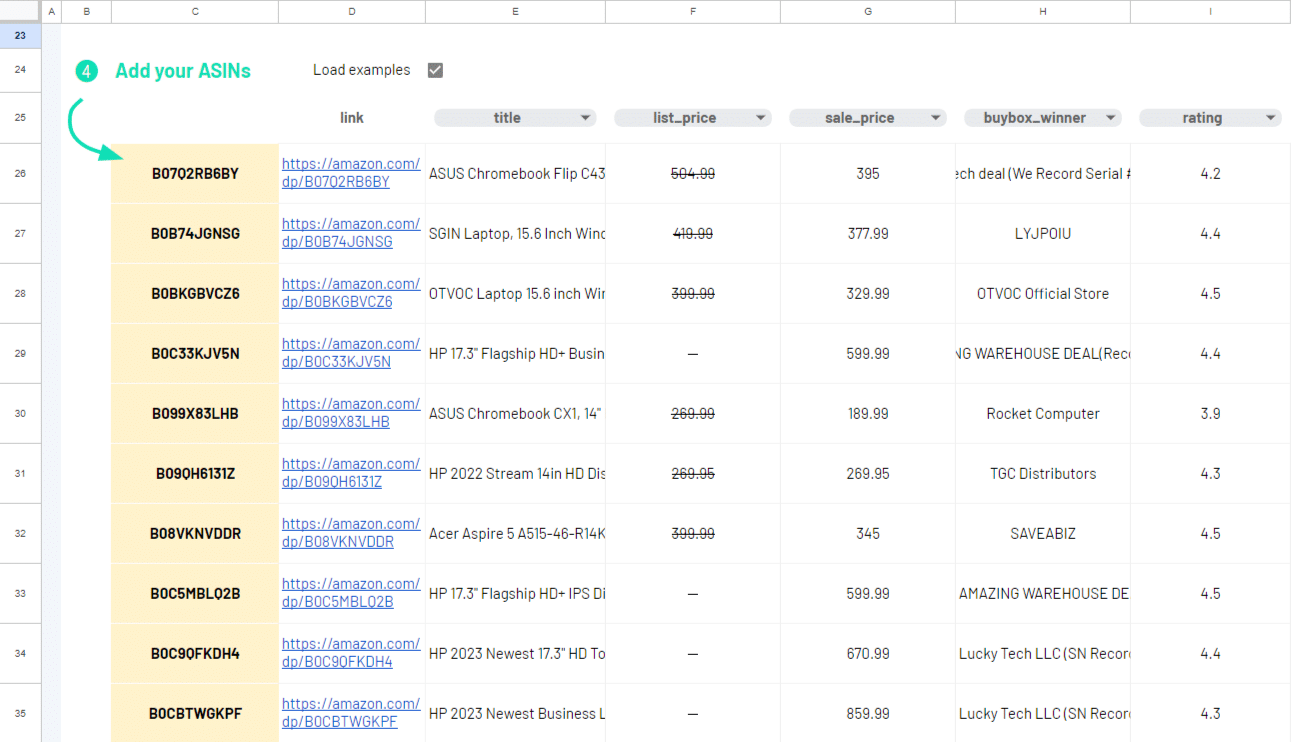Click the OTVOC Official Store cell
Screen dimensions: 1291x742
pos(1043,294)
